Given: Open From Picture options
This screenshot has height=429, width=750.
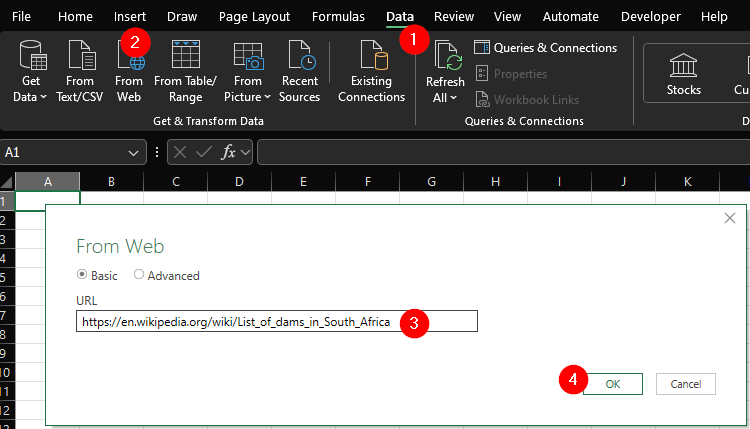Looking at the screenshot, I should tap(247, 71).
